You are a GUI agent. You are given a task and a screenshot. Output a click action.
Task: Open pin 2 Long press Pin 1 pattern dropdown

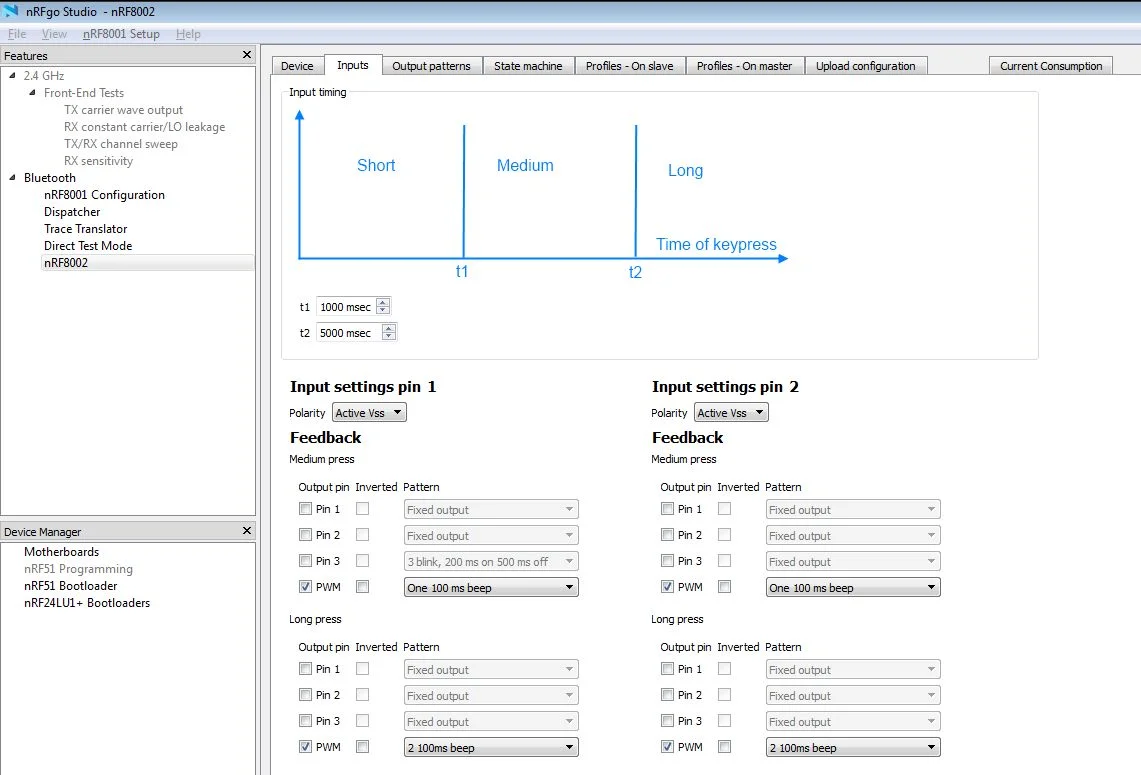(x=853, y=669)
